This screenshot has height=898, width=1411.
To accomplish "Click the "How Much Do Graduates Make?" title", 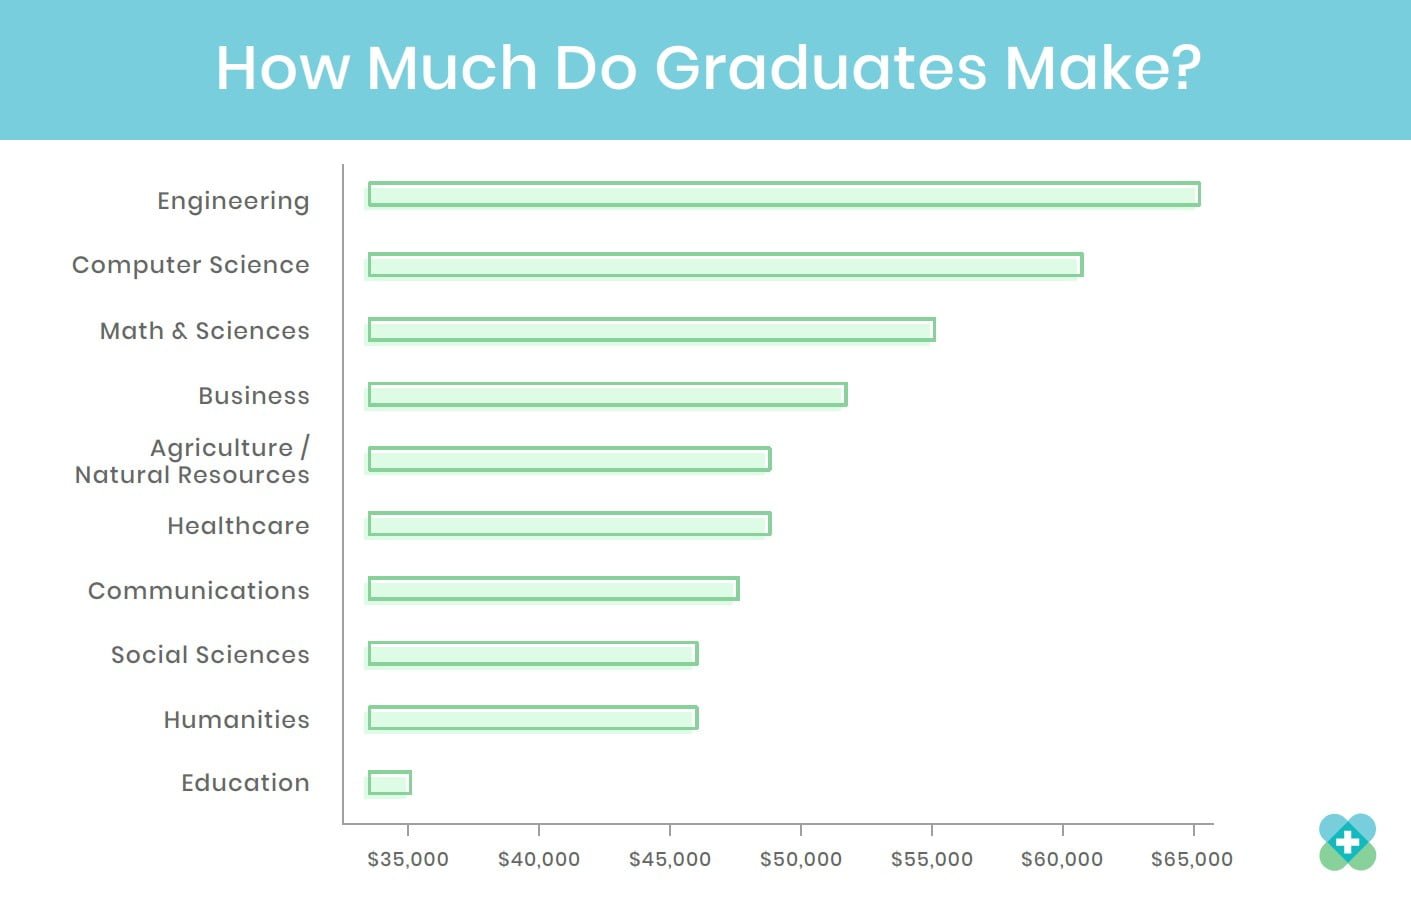I will [x=708, y=68].
